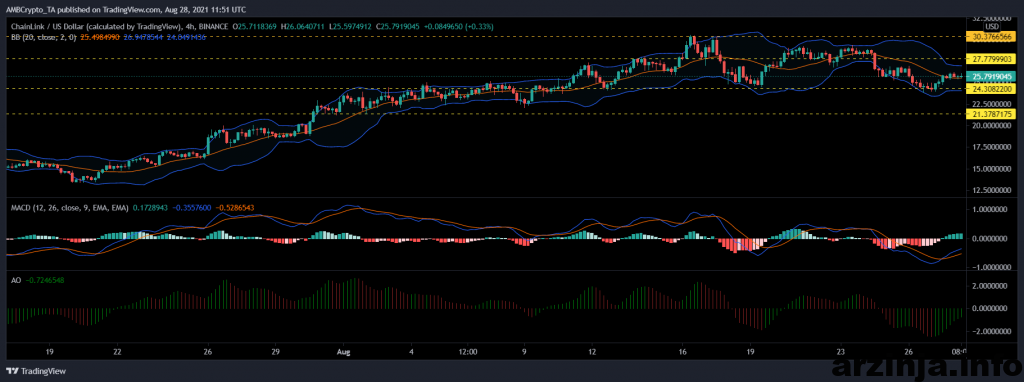Viewport: 1024px width, 382px height.
Task: Click the AO value -0.7246548
Action: point(46,279)
